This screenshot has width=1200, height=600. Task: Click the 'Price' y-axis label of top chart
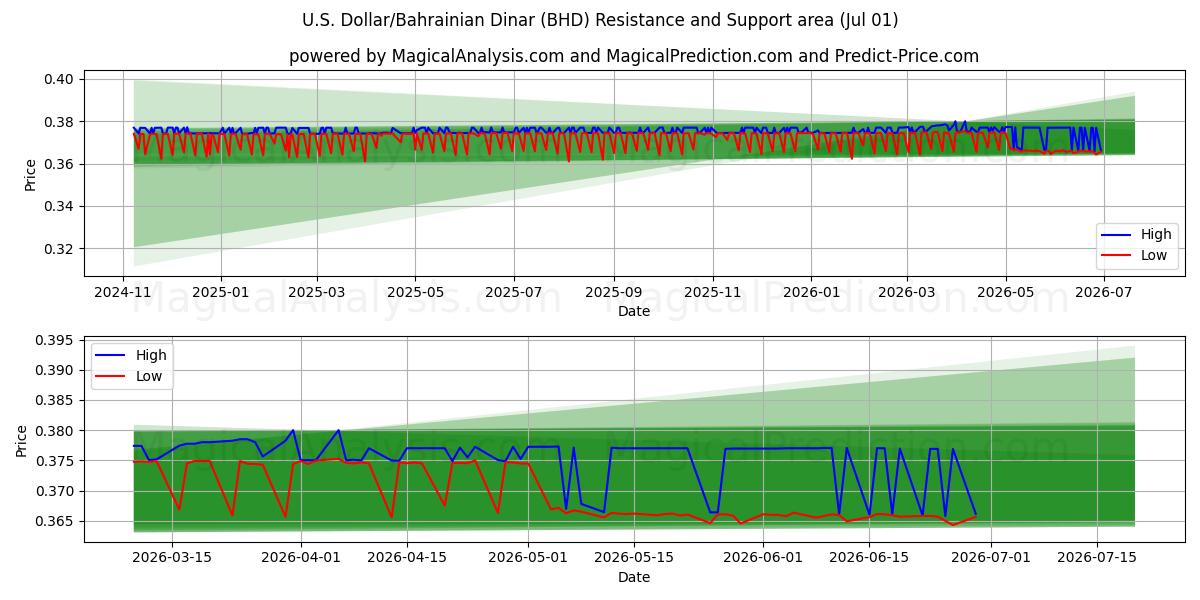pos(30,175)
